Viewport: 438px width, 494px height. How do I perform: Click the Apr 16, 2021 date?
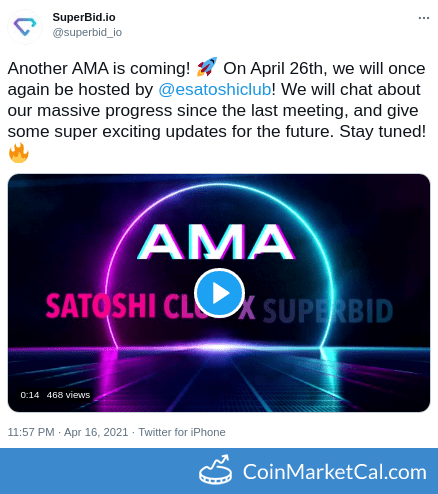[x=96, y=432]
